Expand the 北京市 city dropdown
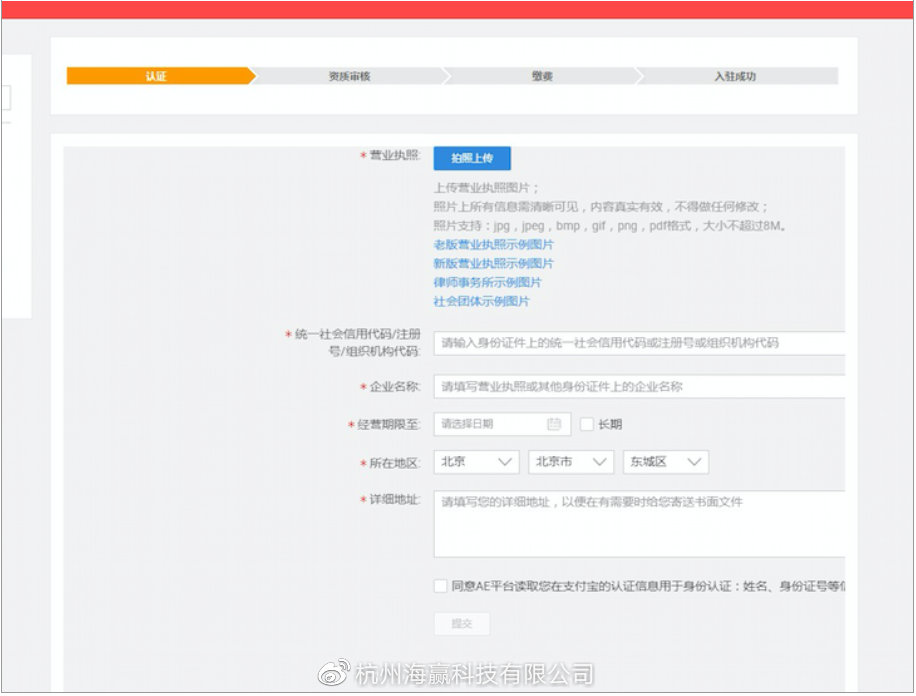This screenshot has width=916, height=696. 570,462
